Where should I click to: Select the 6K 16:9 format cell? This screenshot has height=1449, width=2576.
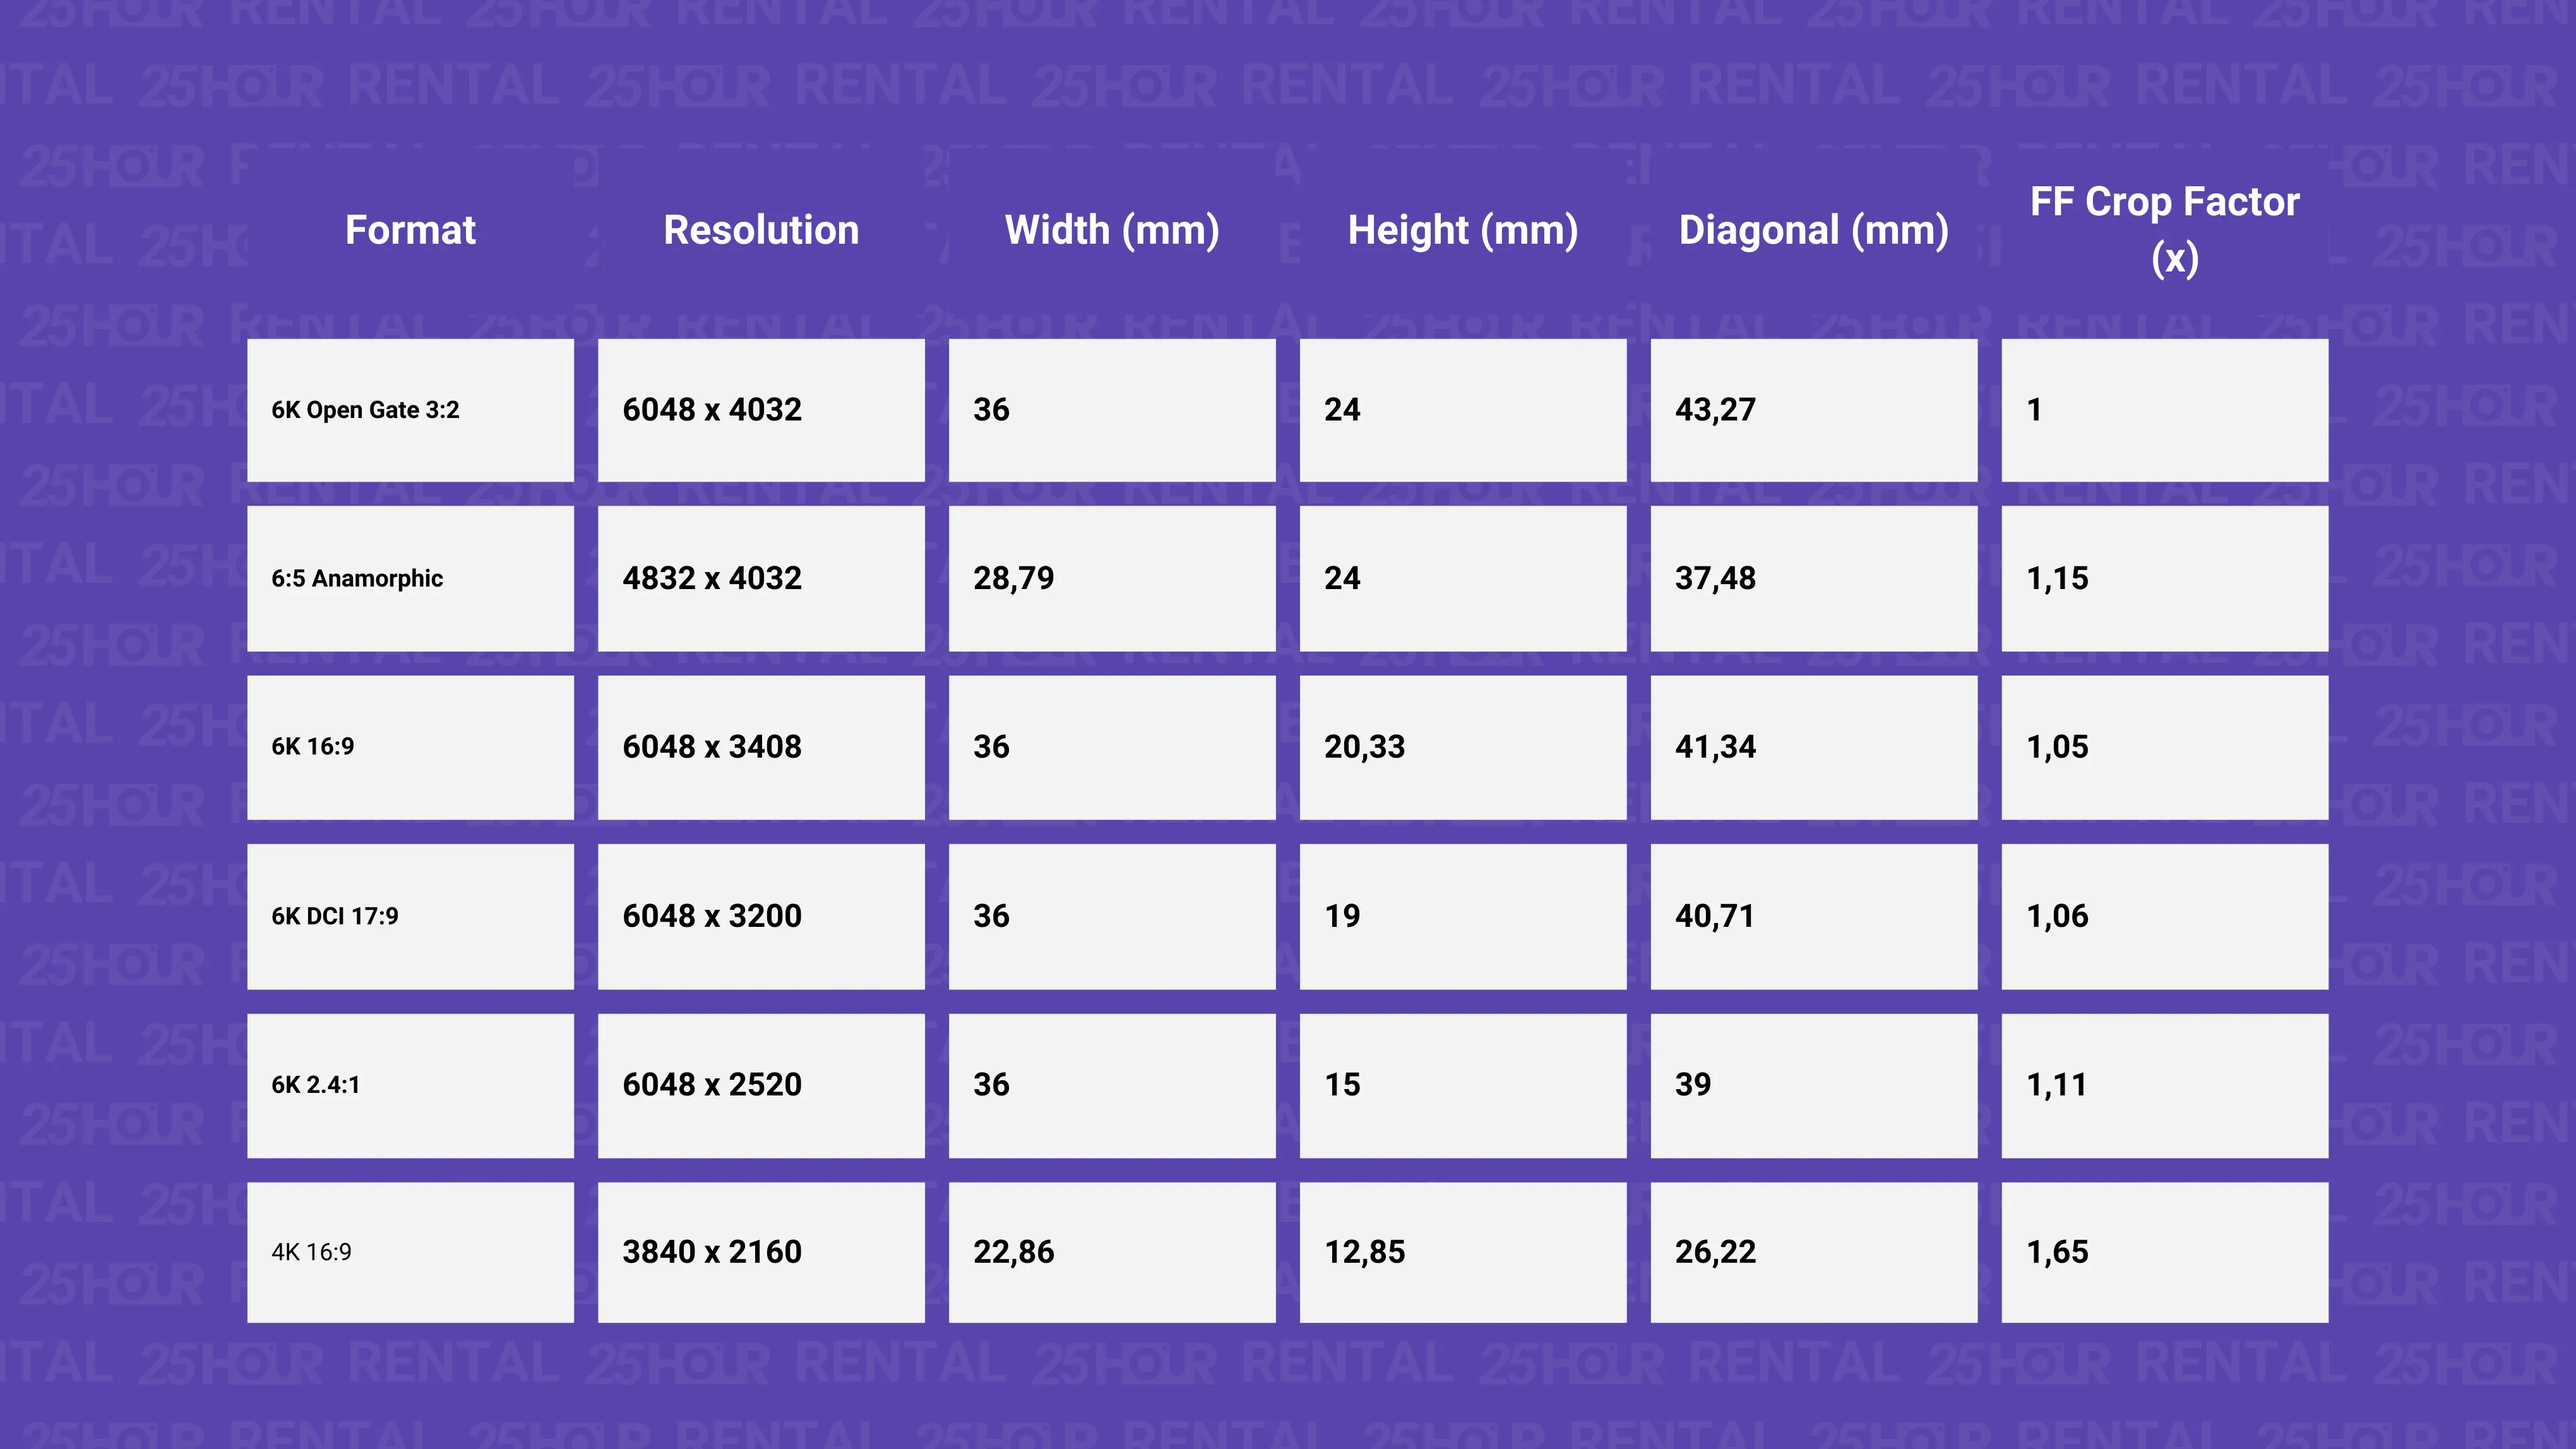(410, 747)
